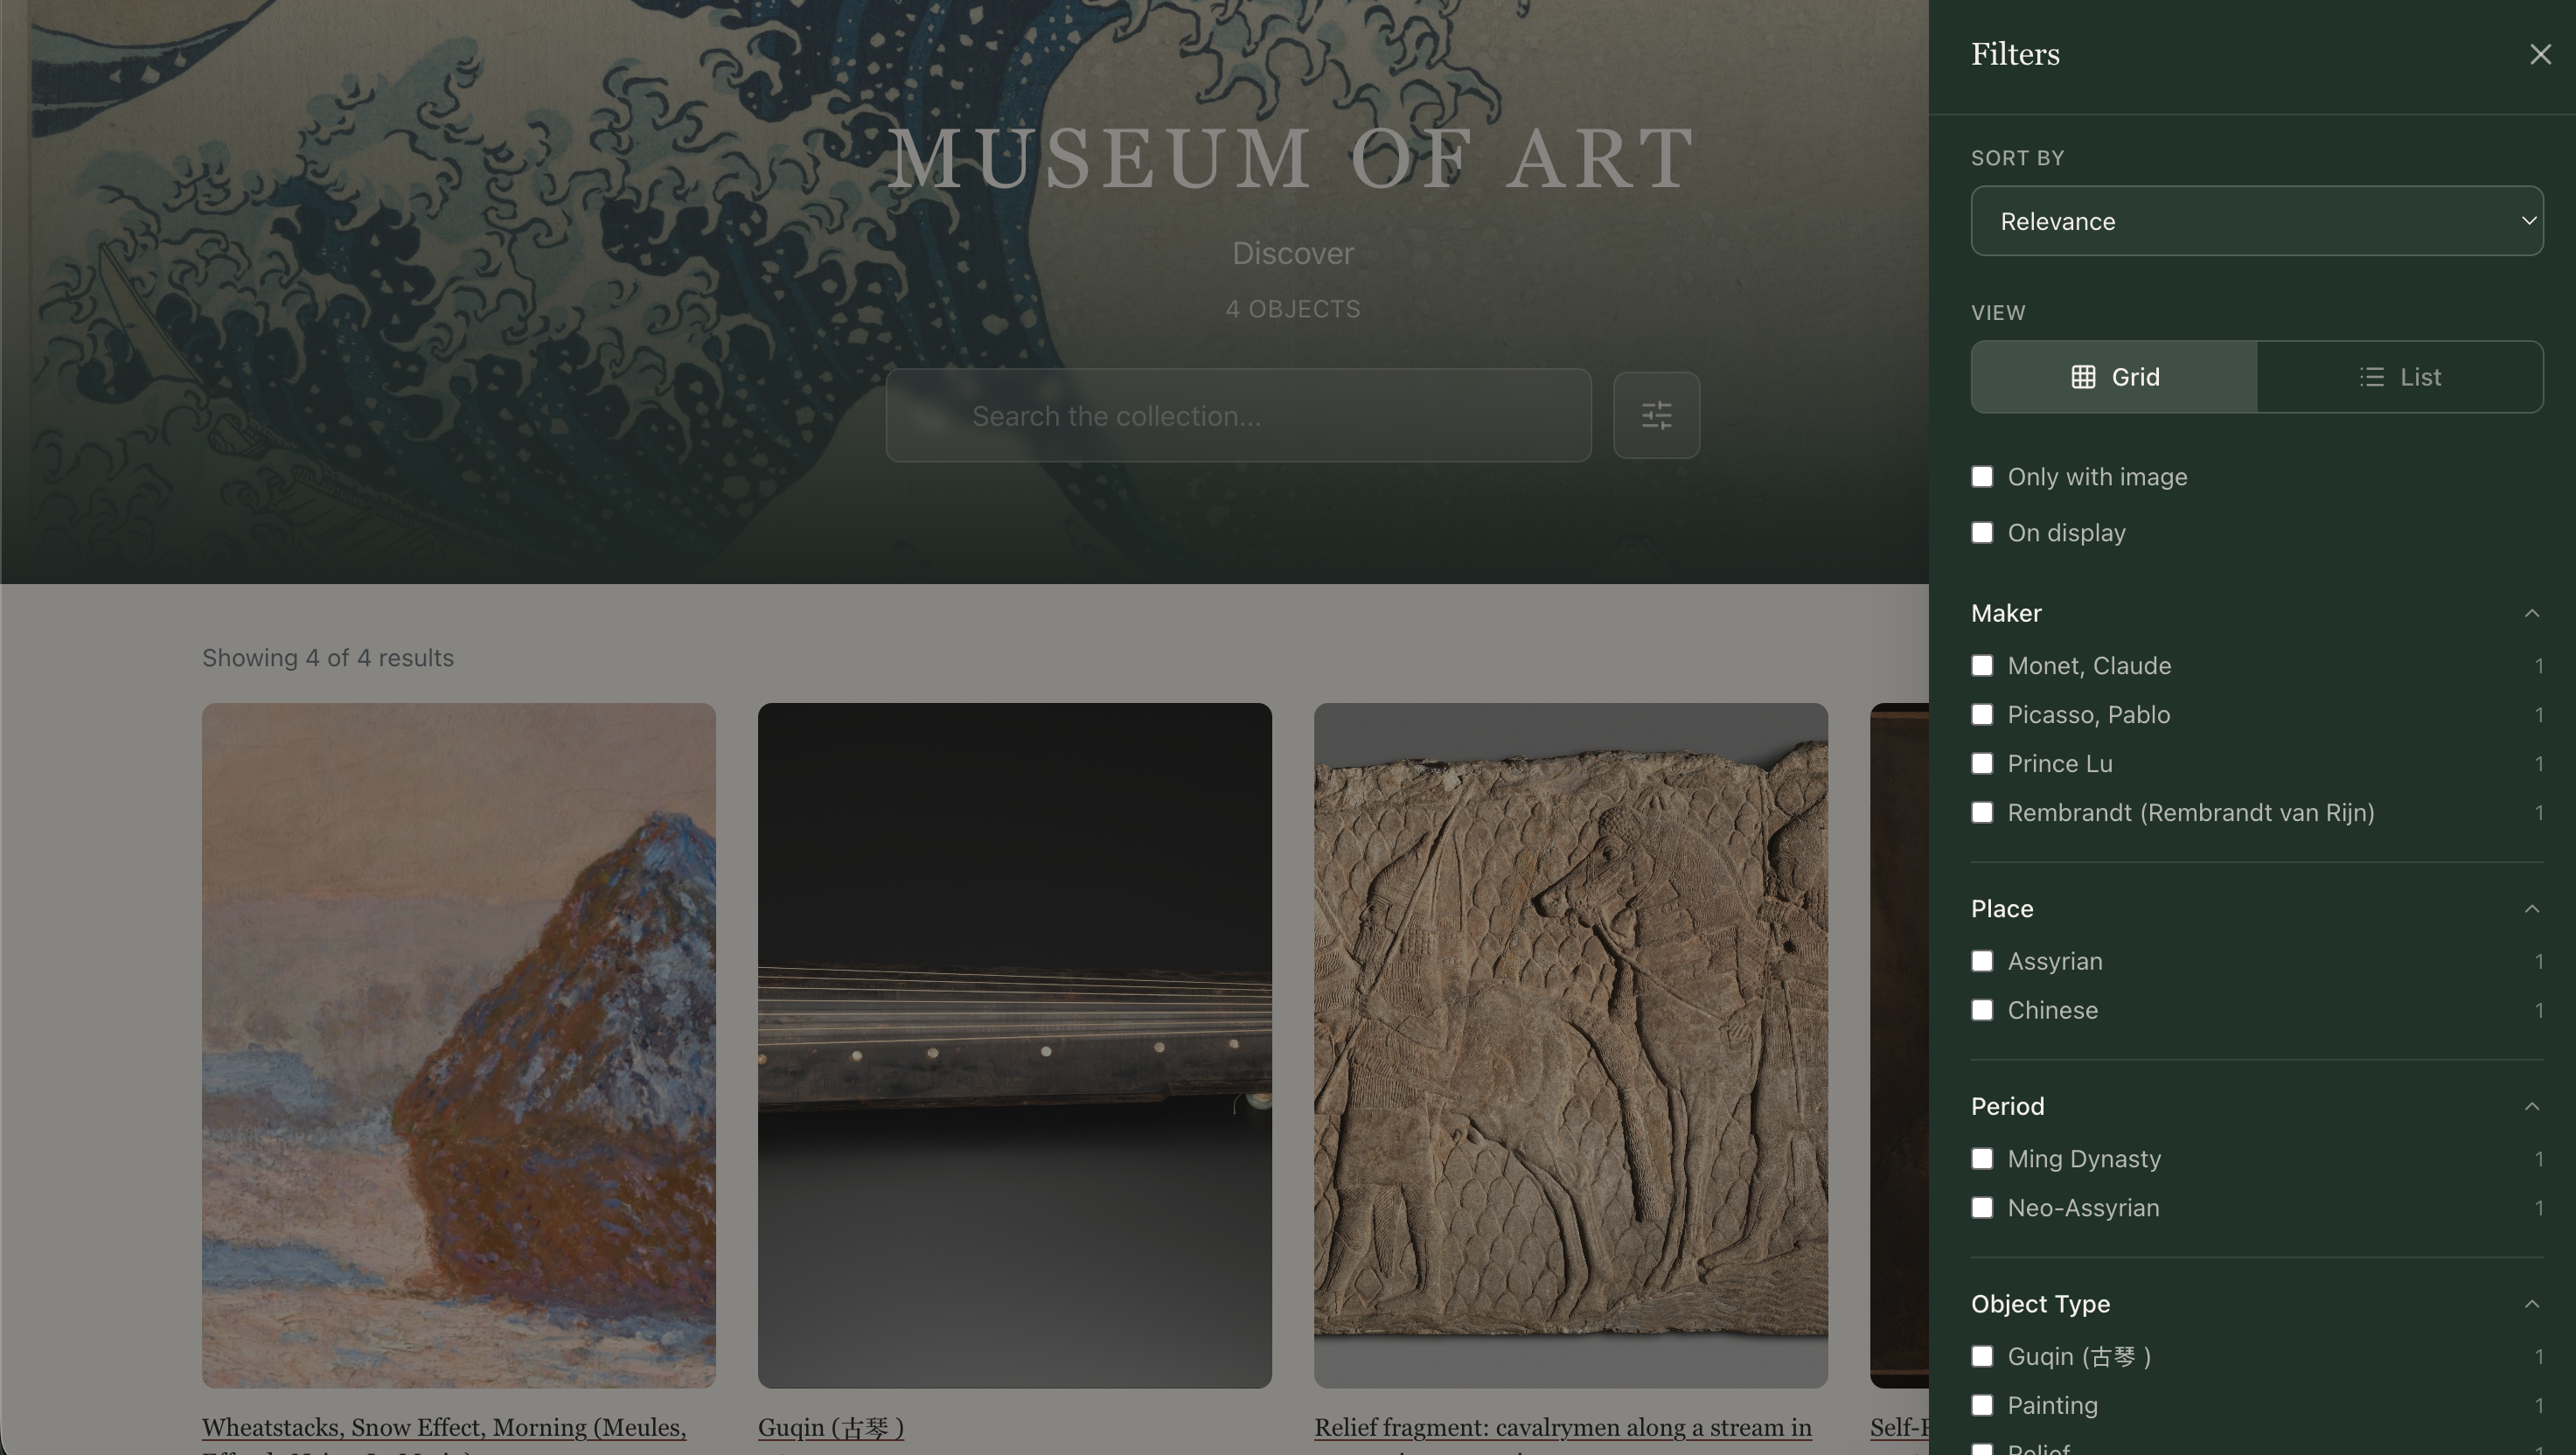Select Ming Dynasty period checkbox
2576x1455 pixels.
pyautogui.click(x=1982, y=1159)
